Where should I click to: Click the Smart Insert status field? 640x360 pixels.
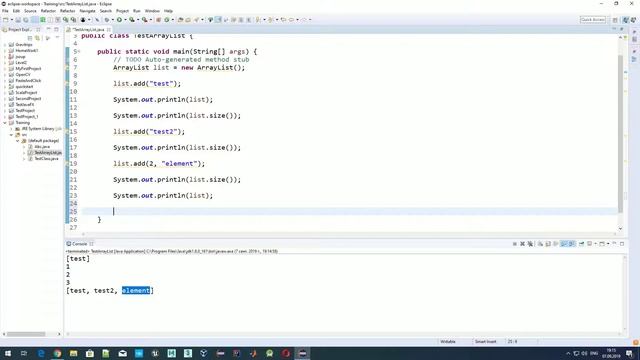click(485, 341)
